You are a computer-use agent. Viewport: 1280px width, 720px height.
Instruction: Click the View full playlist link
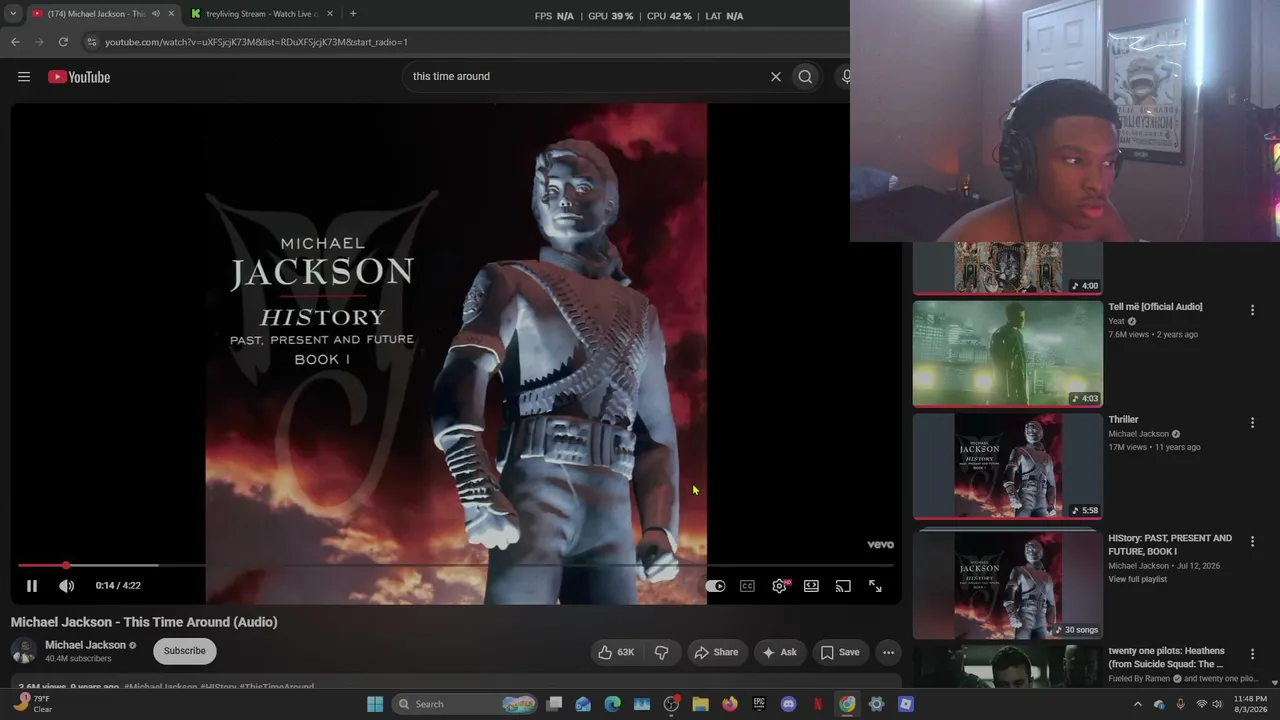1137,580
